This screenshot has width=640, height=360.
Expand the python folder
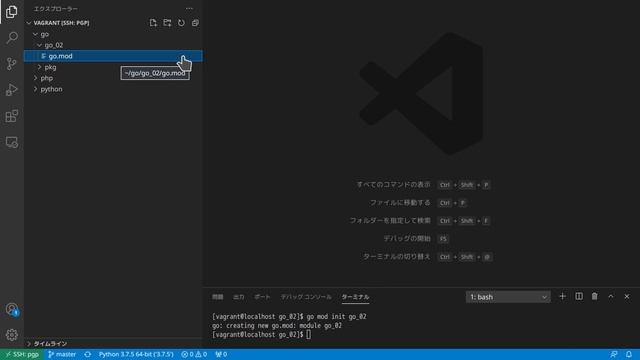pyautogui.click(x=113, y=89)
